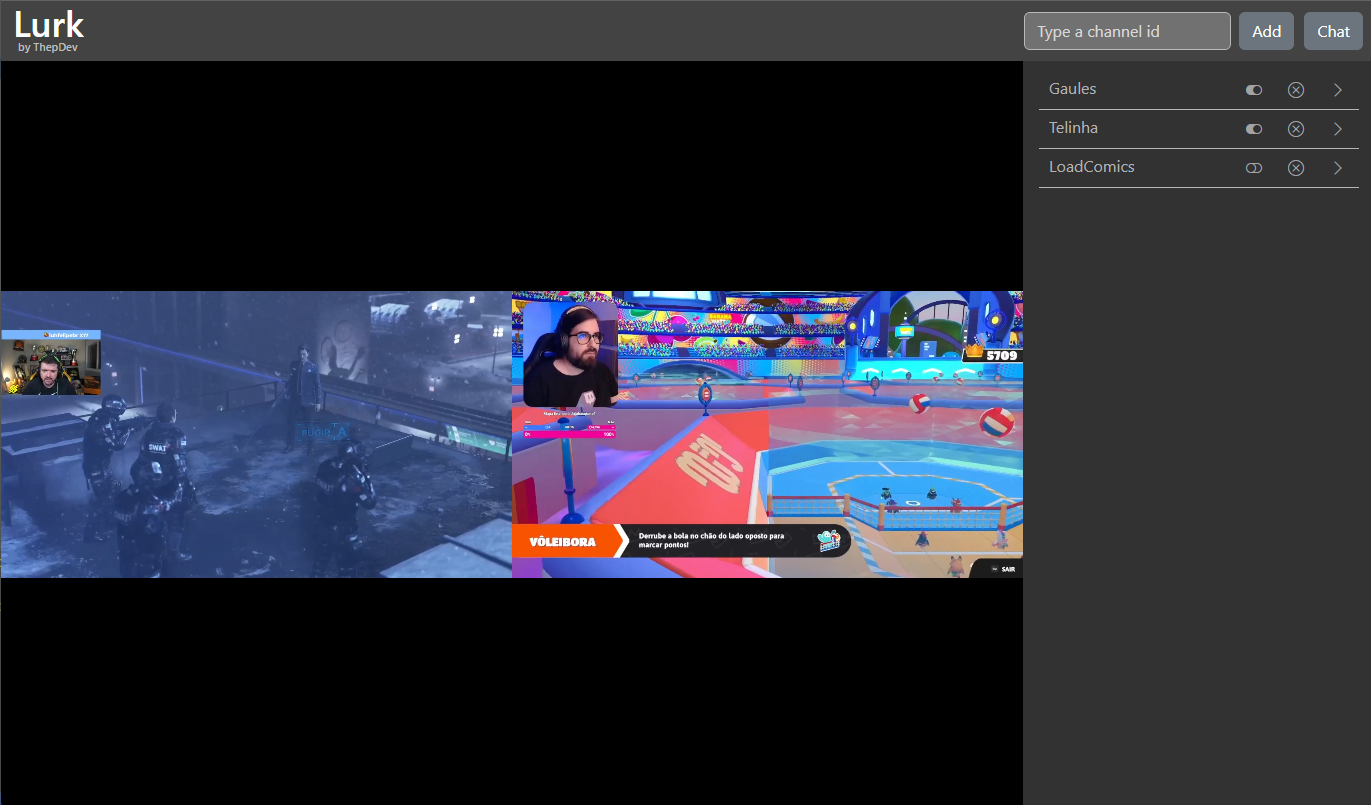Viewport: 1371px width, 805px height.
Task: Click the bearded streamer webcam overlay
Action: tap(571, 354)
